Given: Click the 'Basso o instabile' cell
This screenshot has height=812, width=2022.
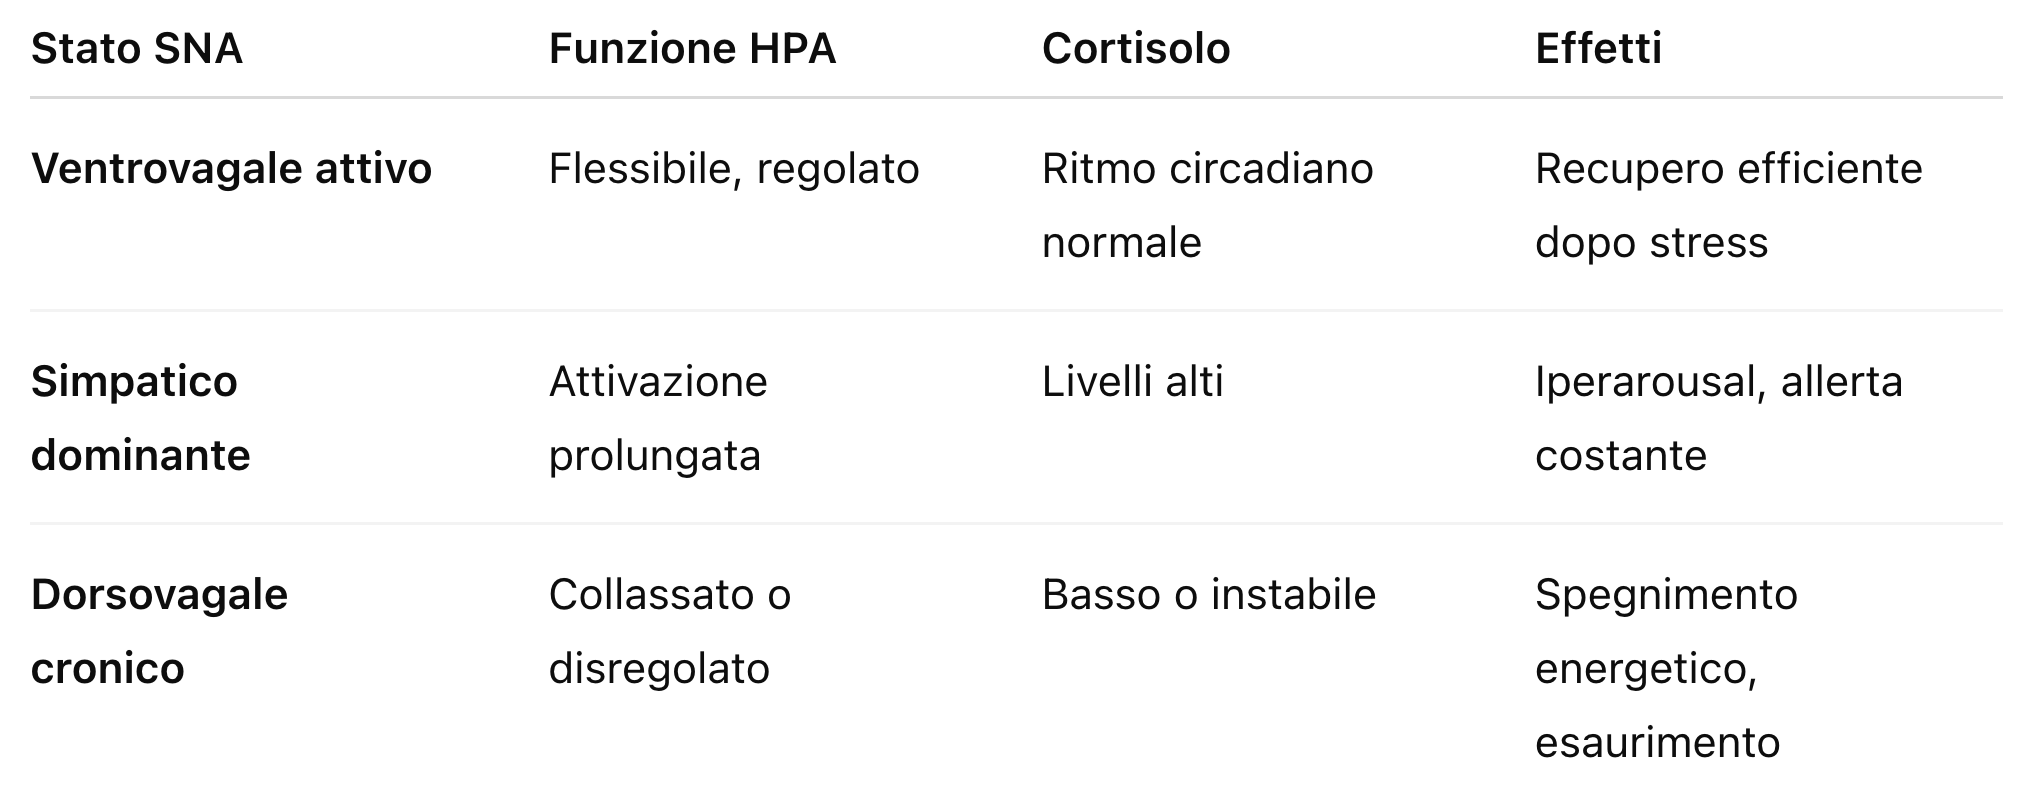Looking at the screenshot, I should (1208, 595).
